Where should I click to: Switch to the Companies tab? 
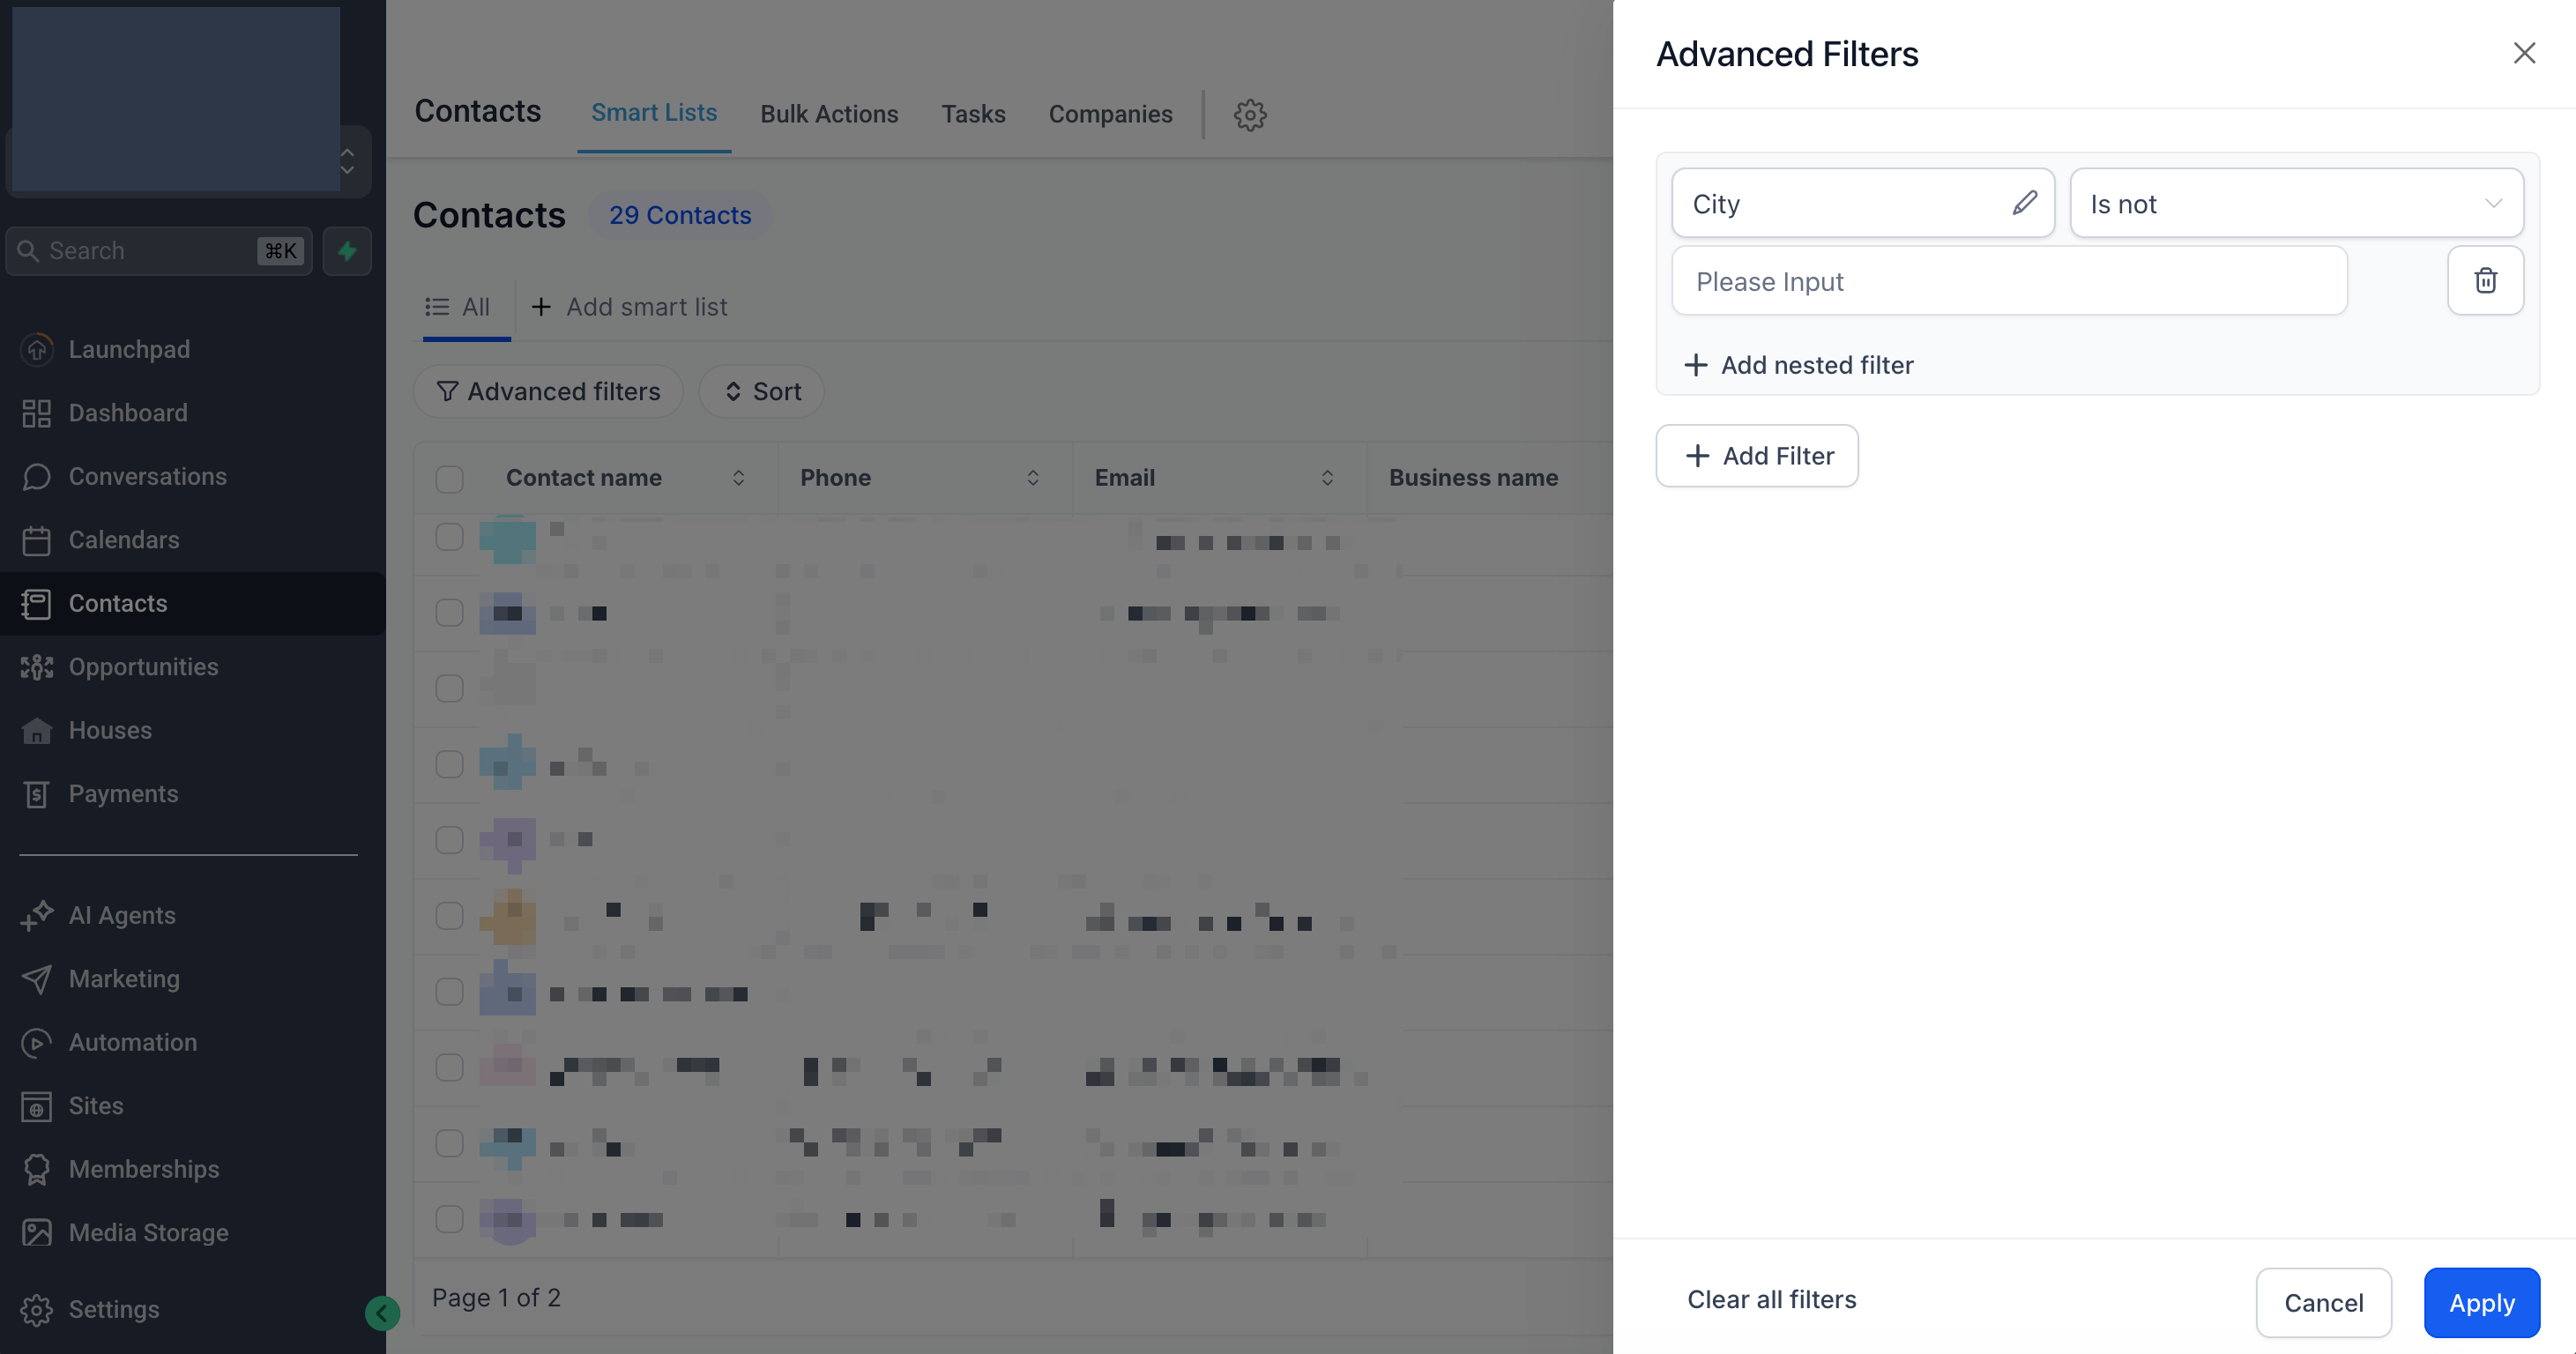click(x=1110, y=114)
